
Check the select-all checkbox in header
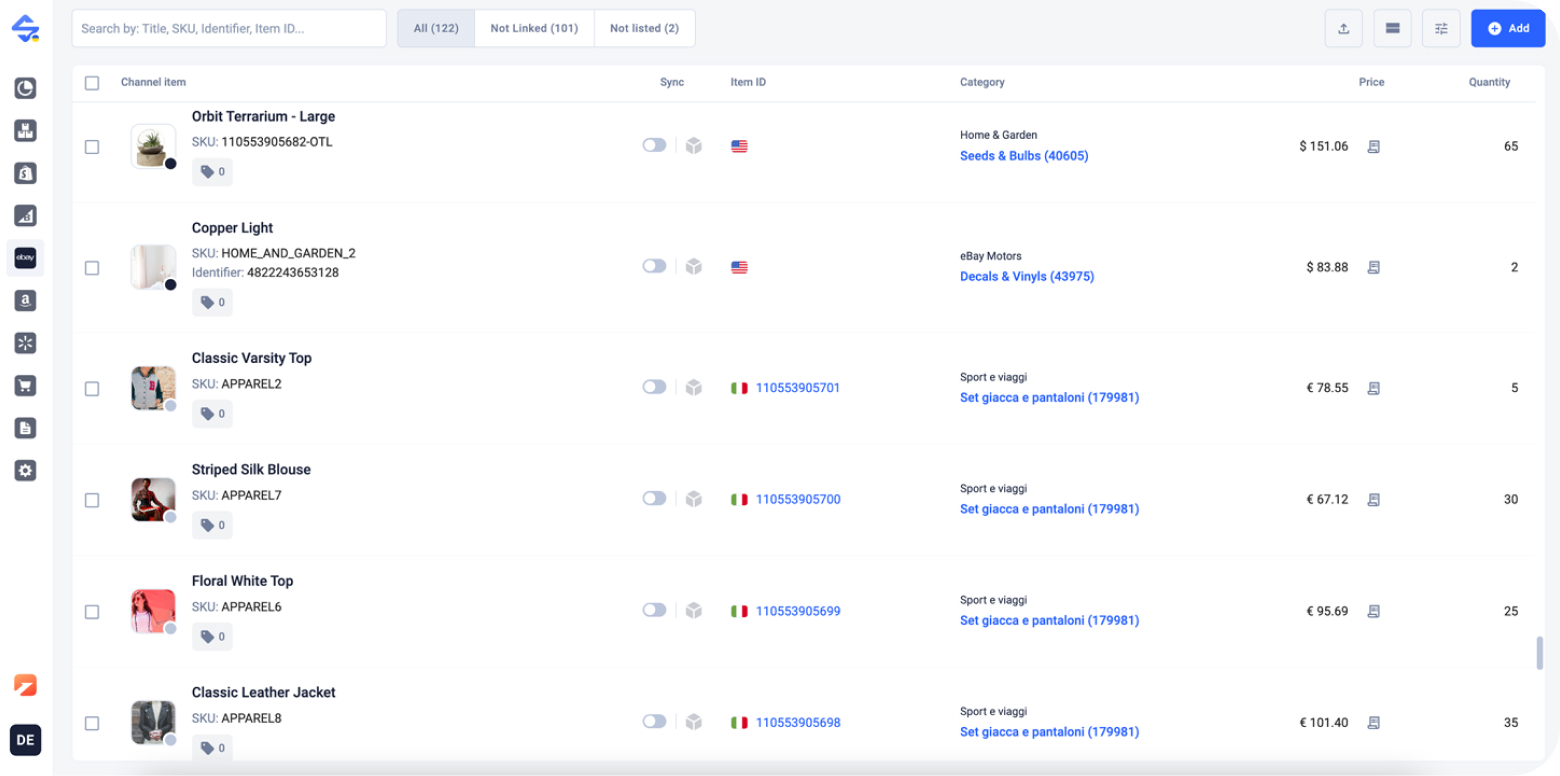pos(92,83)
